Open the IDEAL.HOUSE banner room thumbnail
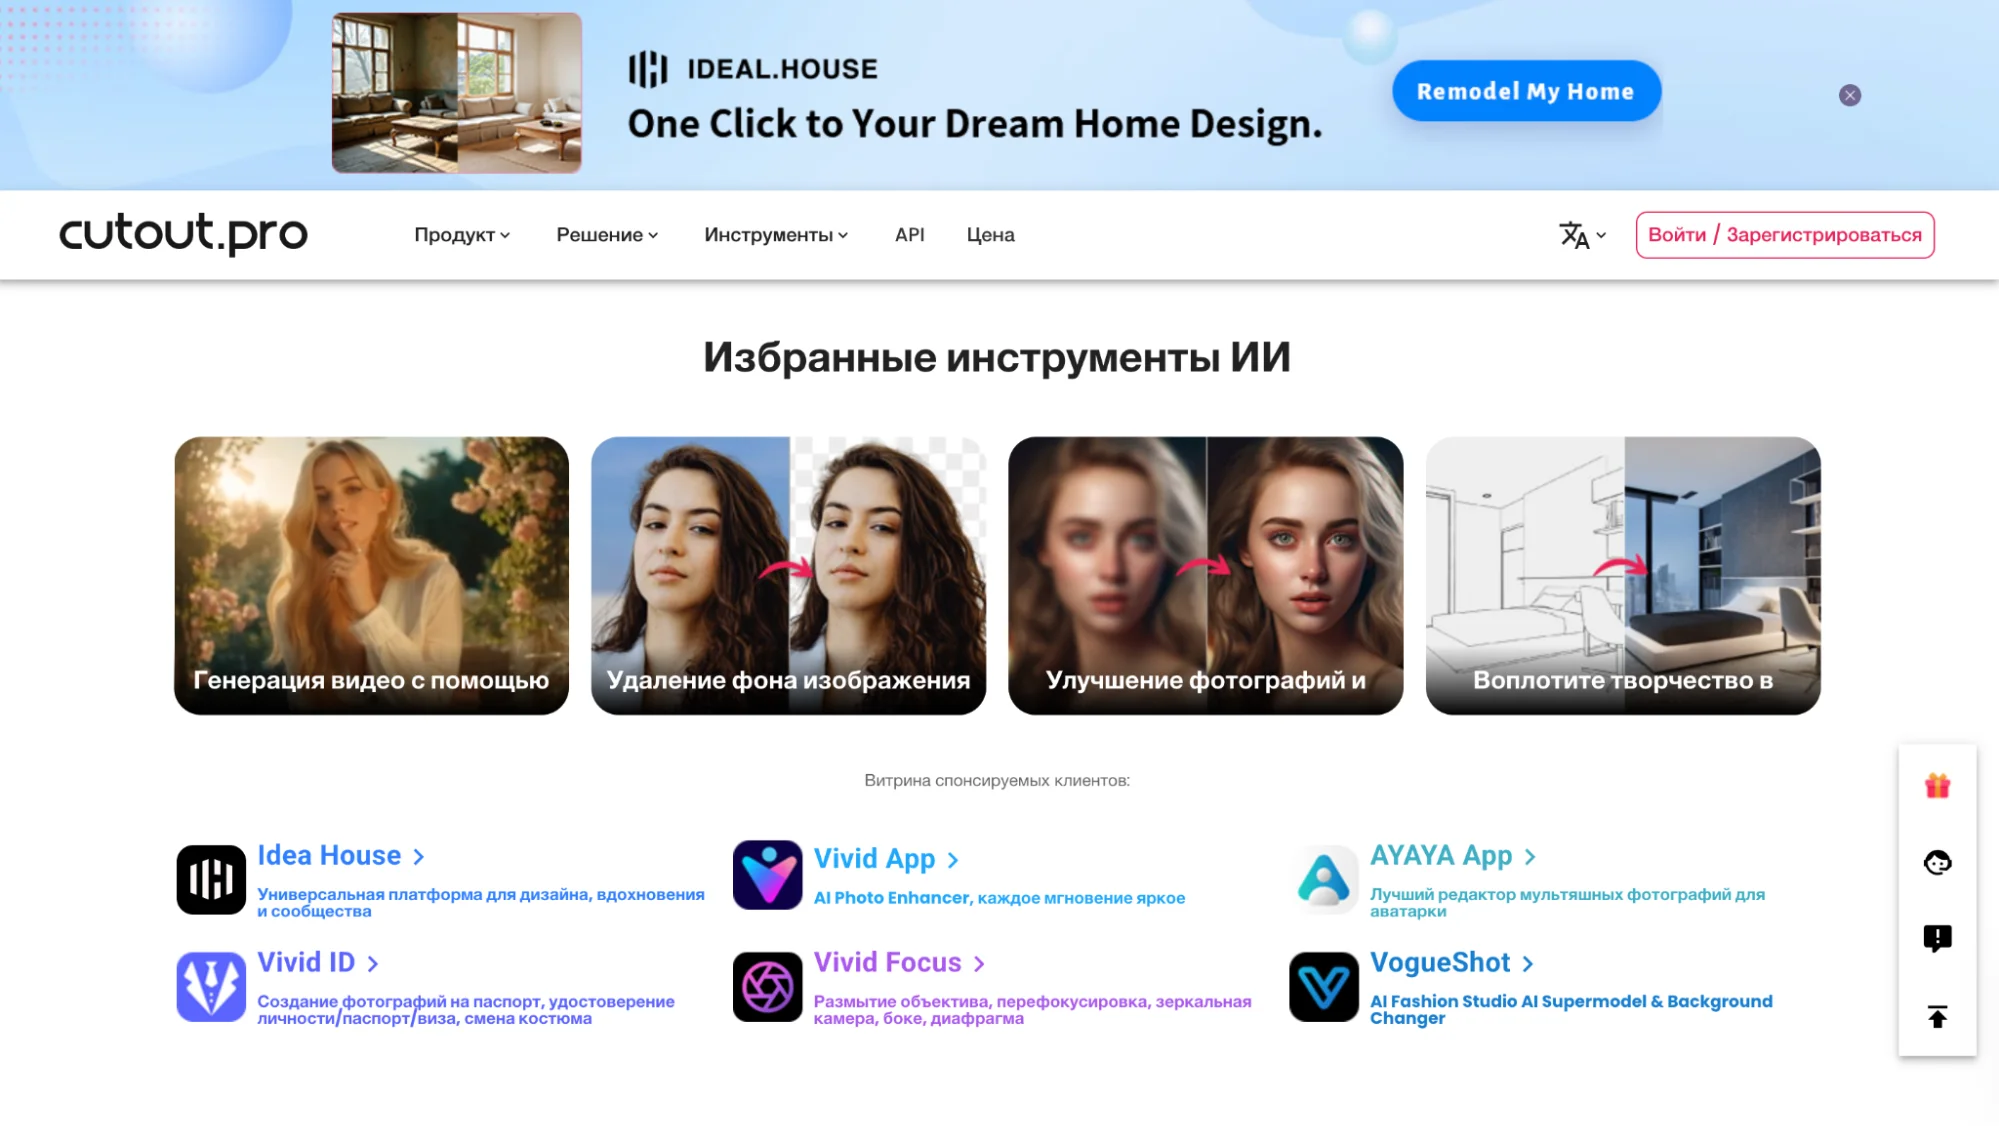 click(x=457, y=93)
